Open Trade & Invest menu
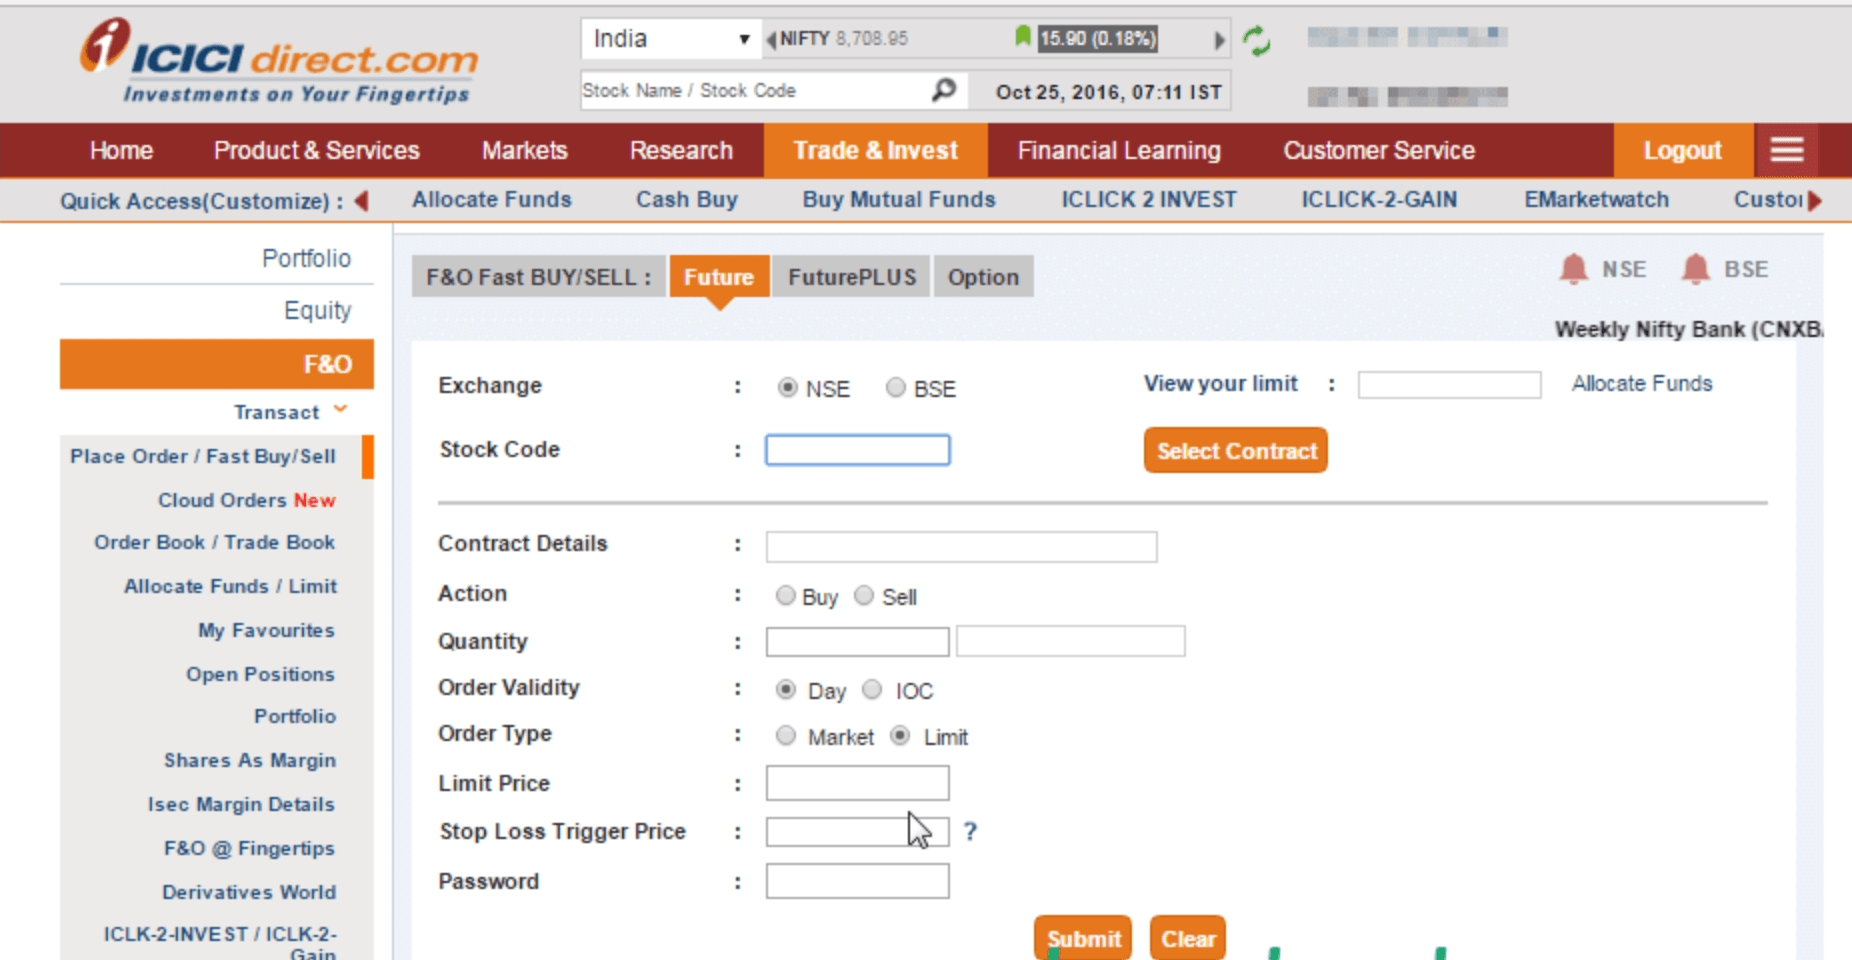This screenshot has height=960, width=1852. click(876, 150)
